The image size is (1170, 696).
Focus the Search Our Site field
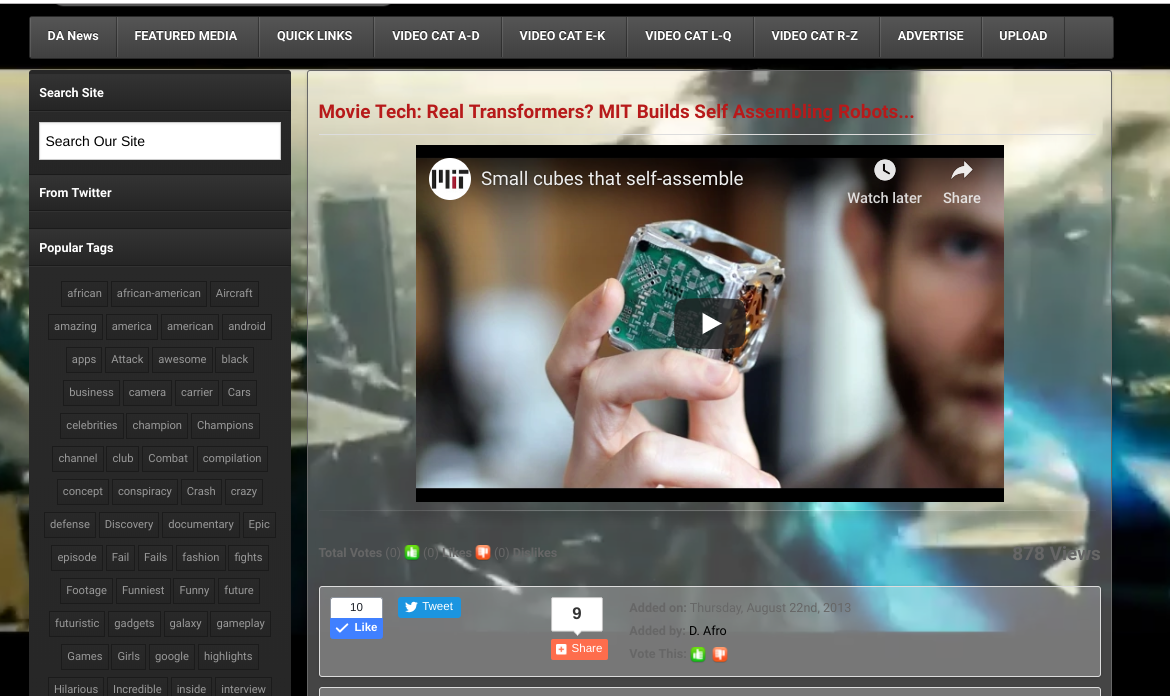(x=160, y=141)
